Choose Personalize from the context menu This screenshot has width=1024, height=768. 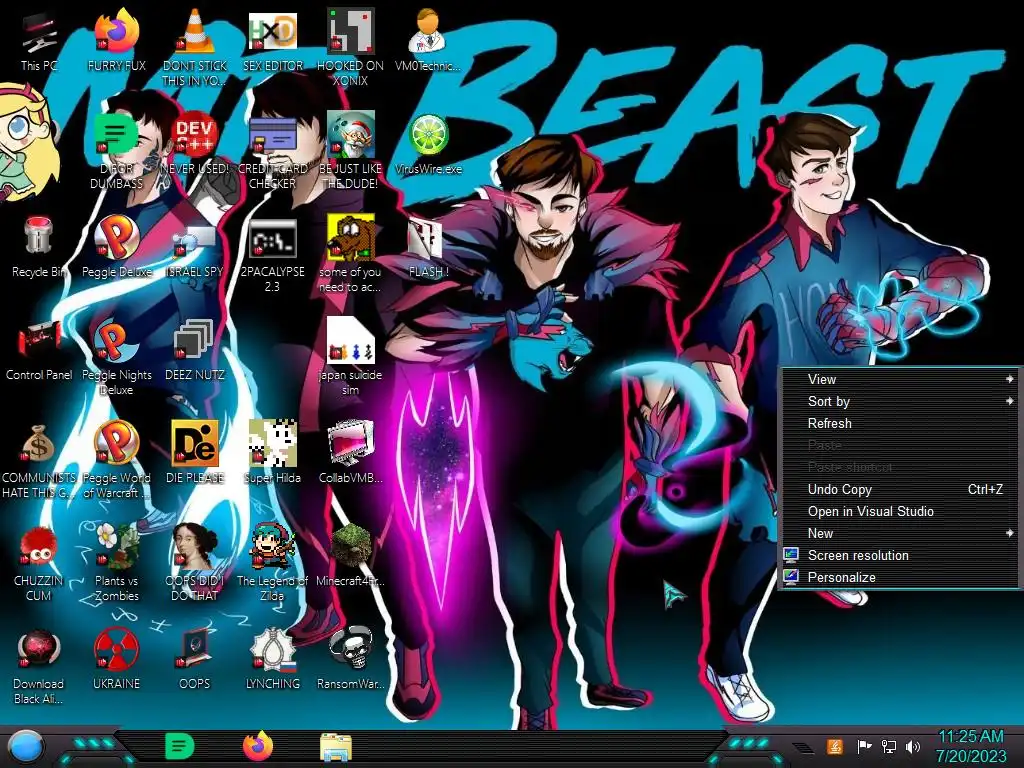[x=900, y=577]
